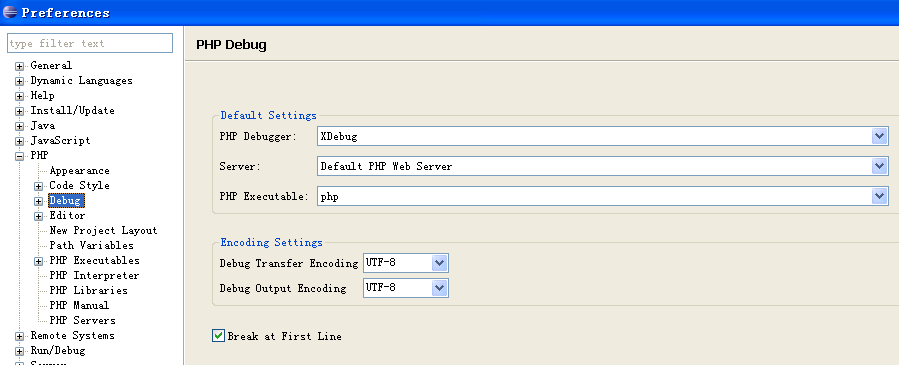Select the Help tree item
Image resolution: width=899 pixels, height=365 pixels.
[42, 95]
